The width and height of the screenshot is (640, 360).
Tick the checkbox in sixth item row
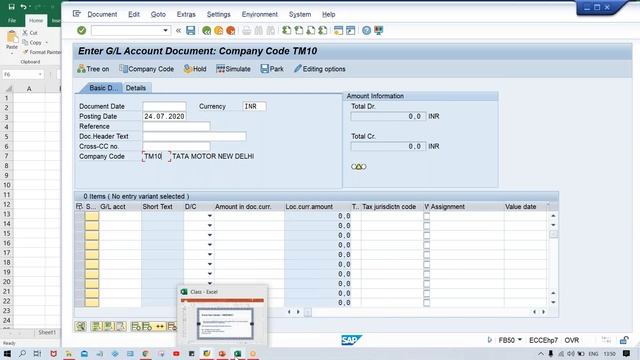(427, 264)
